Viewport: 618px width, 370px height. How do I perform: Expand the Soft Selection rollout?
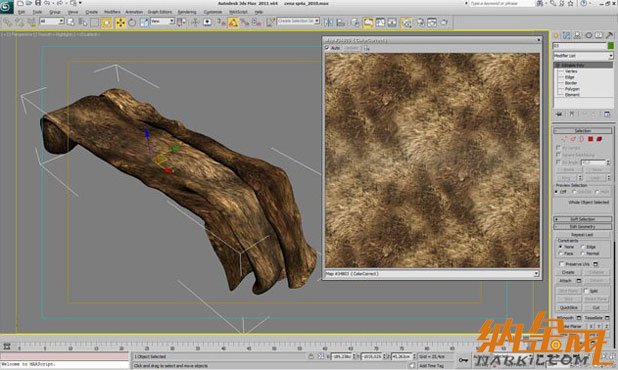point(583,219)
